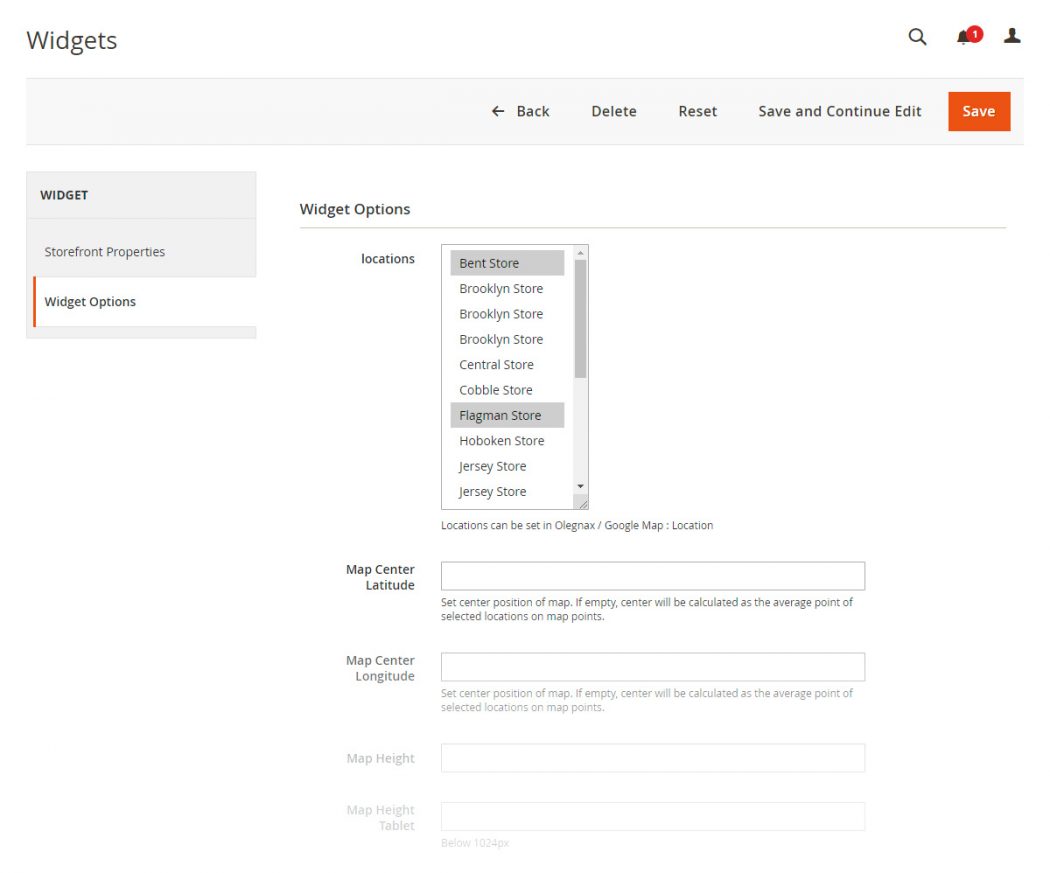Viewport: 1050px width, 873px height.
Task: Open the admin search using the magnifier icon
Action: [x=916, y=37]
